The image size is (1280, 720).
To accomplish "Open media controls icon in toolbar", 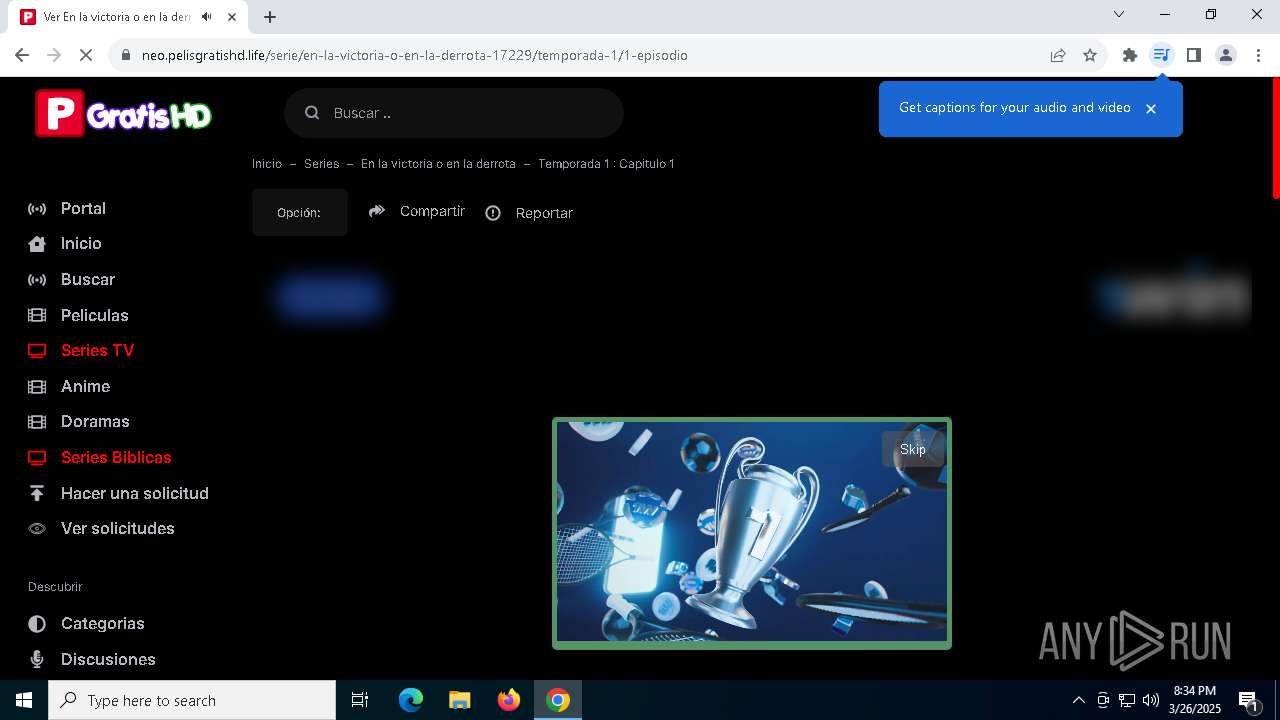I will [1161, 55].
